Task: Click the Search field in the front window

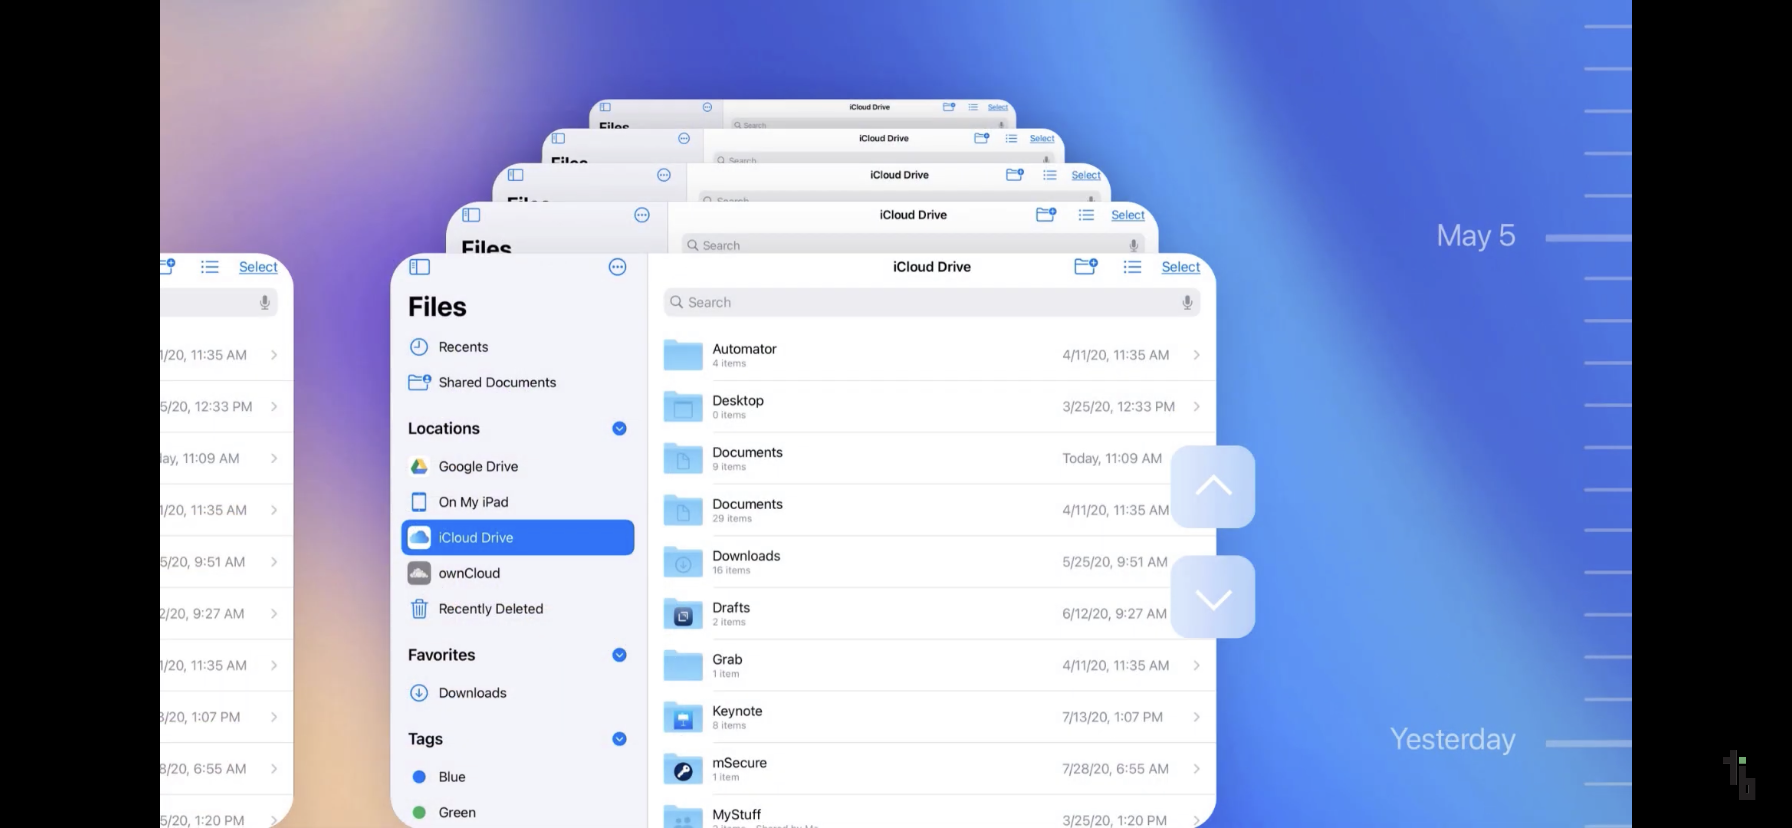Action: coord(932,302)
